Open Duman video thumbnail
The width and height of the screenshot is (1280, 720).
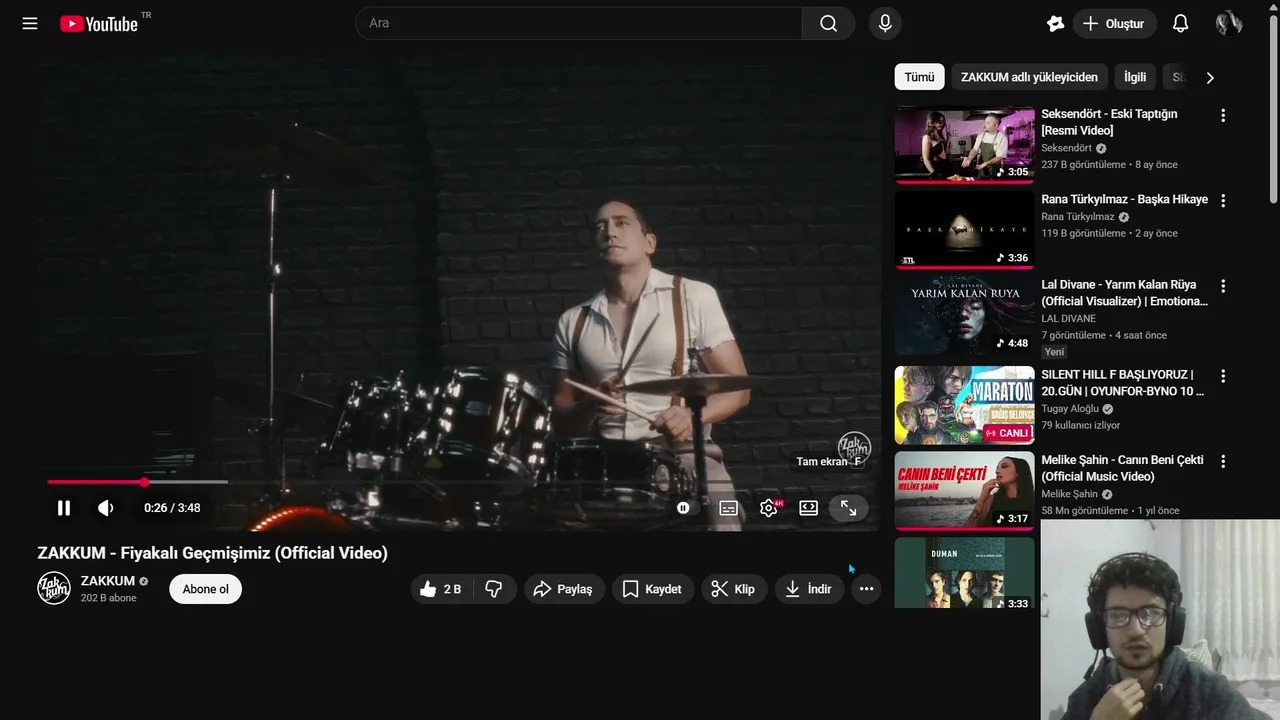click(x=964, y=573)
